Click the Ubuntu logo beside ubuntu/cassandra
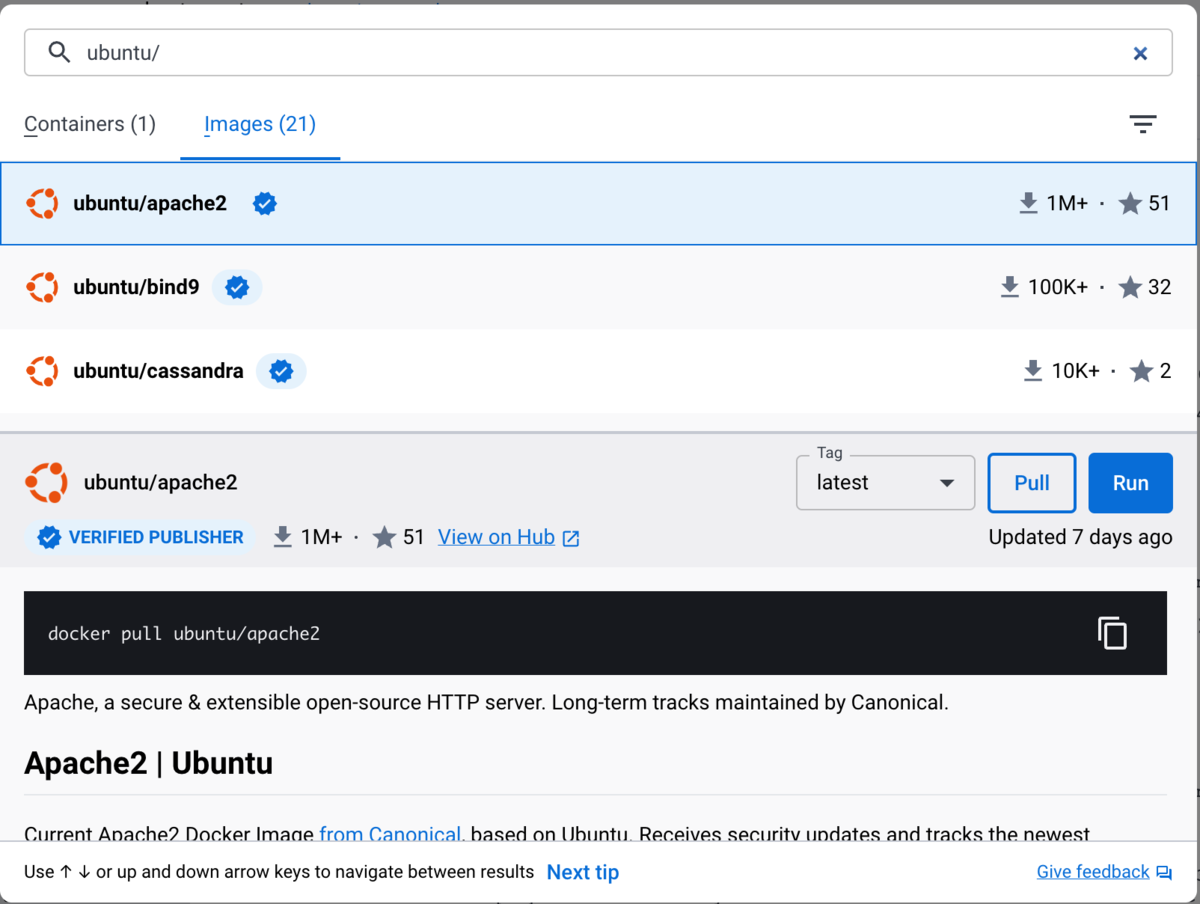 click(42, 371)
